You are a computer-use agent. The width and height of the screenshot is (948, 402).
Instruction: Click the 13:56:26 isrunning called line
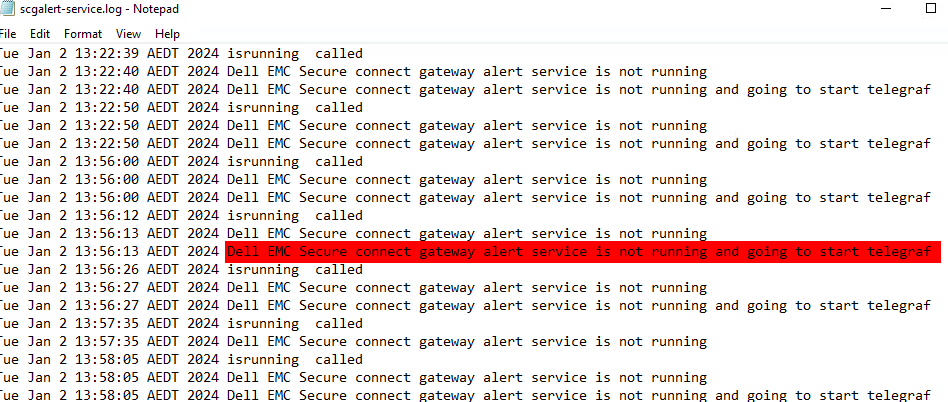tap(181, 270)
